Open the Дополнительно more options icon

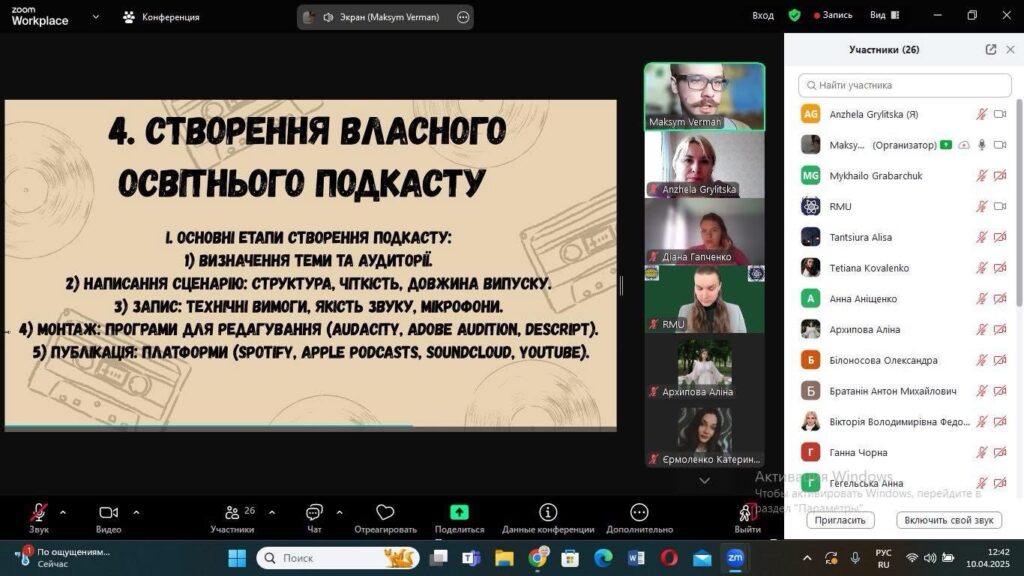(639, 513)
